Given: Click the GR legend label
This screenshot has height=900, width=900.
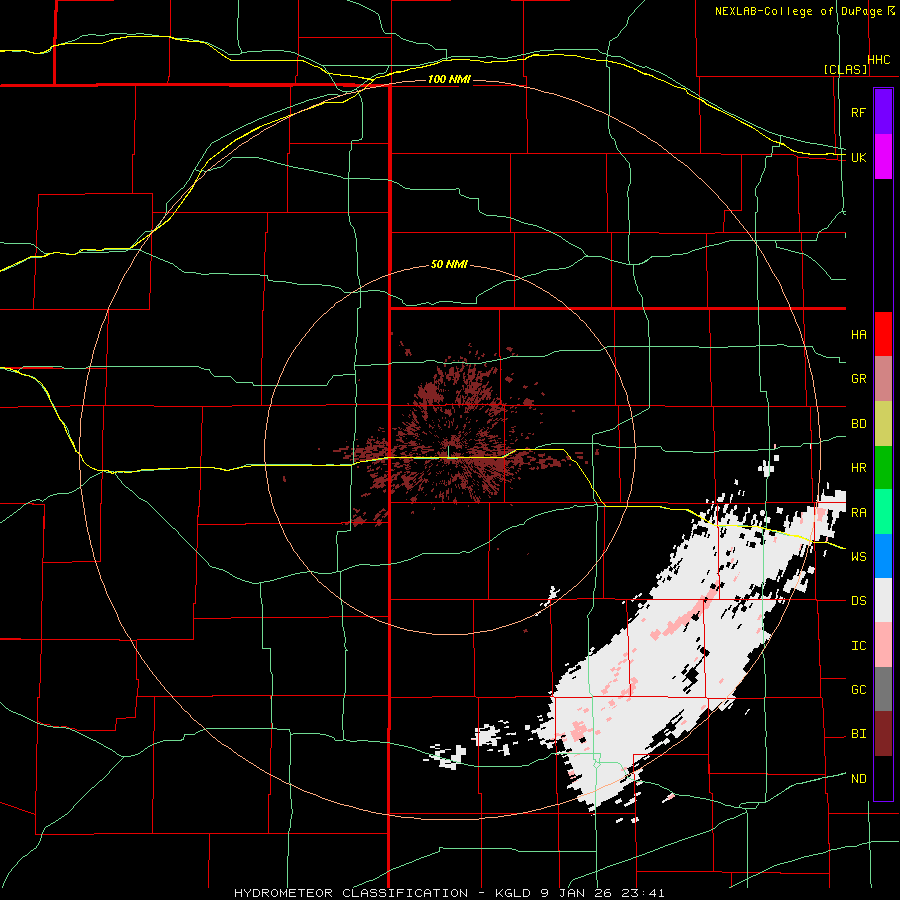Looking at the screenshot, I should pyautogui.click(x=858, y=379).
